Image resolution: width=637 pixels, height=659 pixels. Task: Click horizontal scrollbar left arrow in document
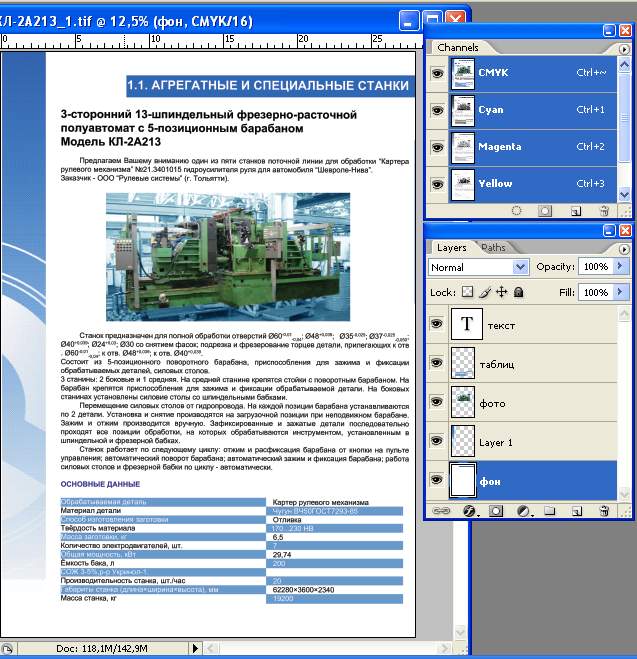pyautogui.click(x=211, y=648)
